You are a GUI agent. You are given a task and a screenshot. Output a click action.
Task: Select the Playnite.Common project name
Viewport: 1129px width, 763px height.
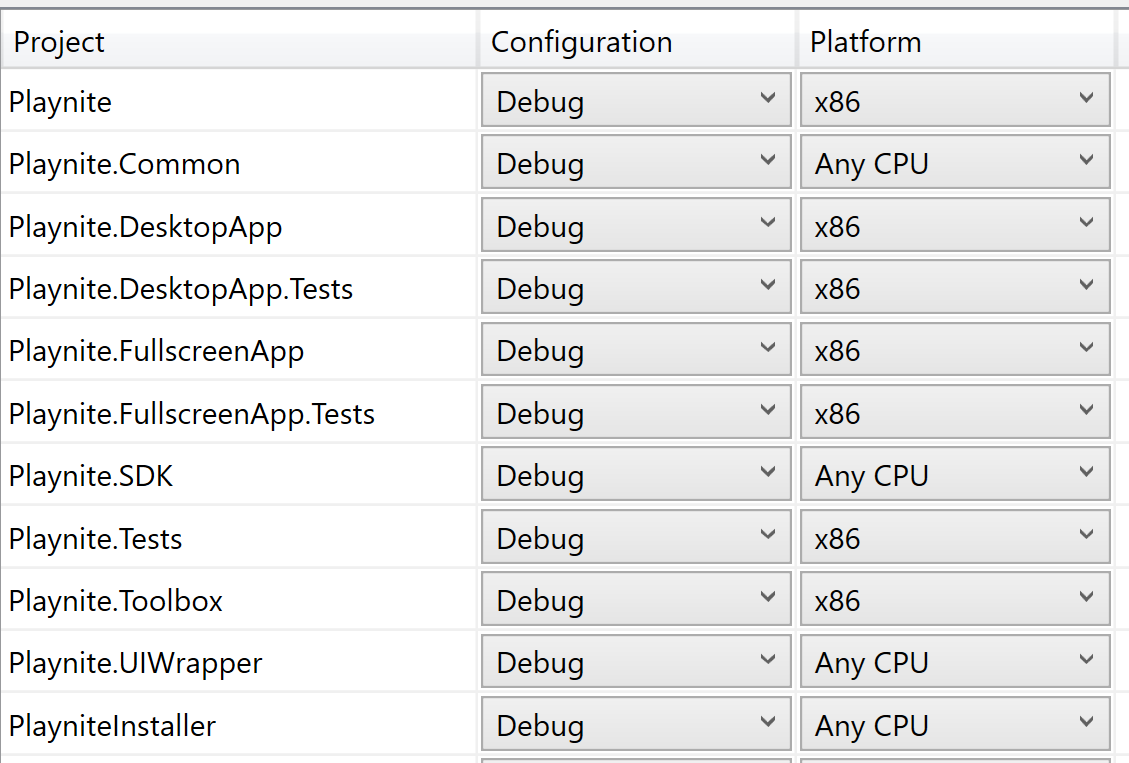125,164
